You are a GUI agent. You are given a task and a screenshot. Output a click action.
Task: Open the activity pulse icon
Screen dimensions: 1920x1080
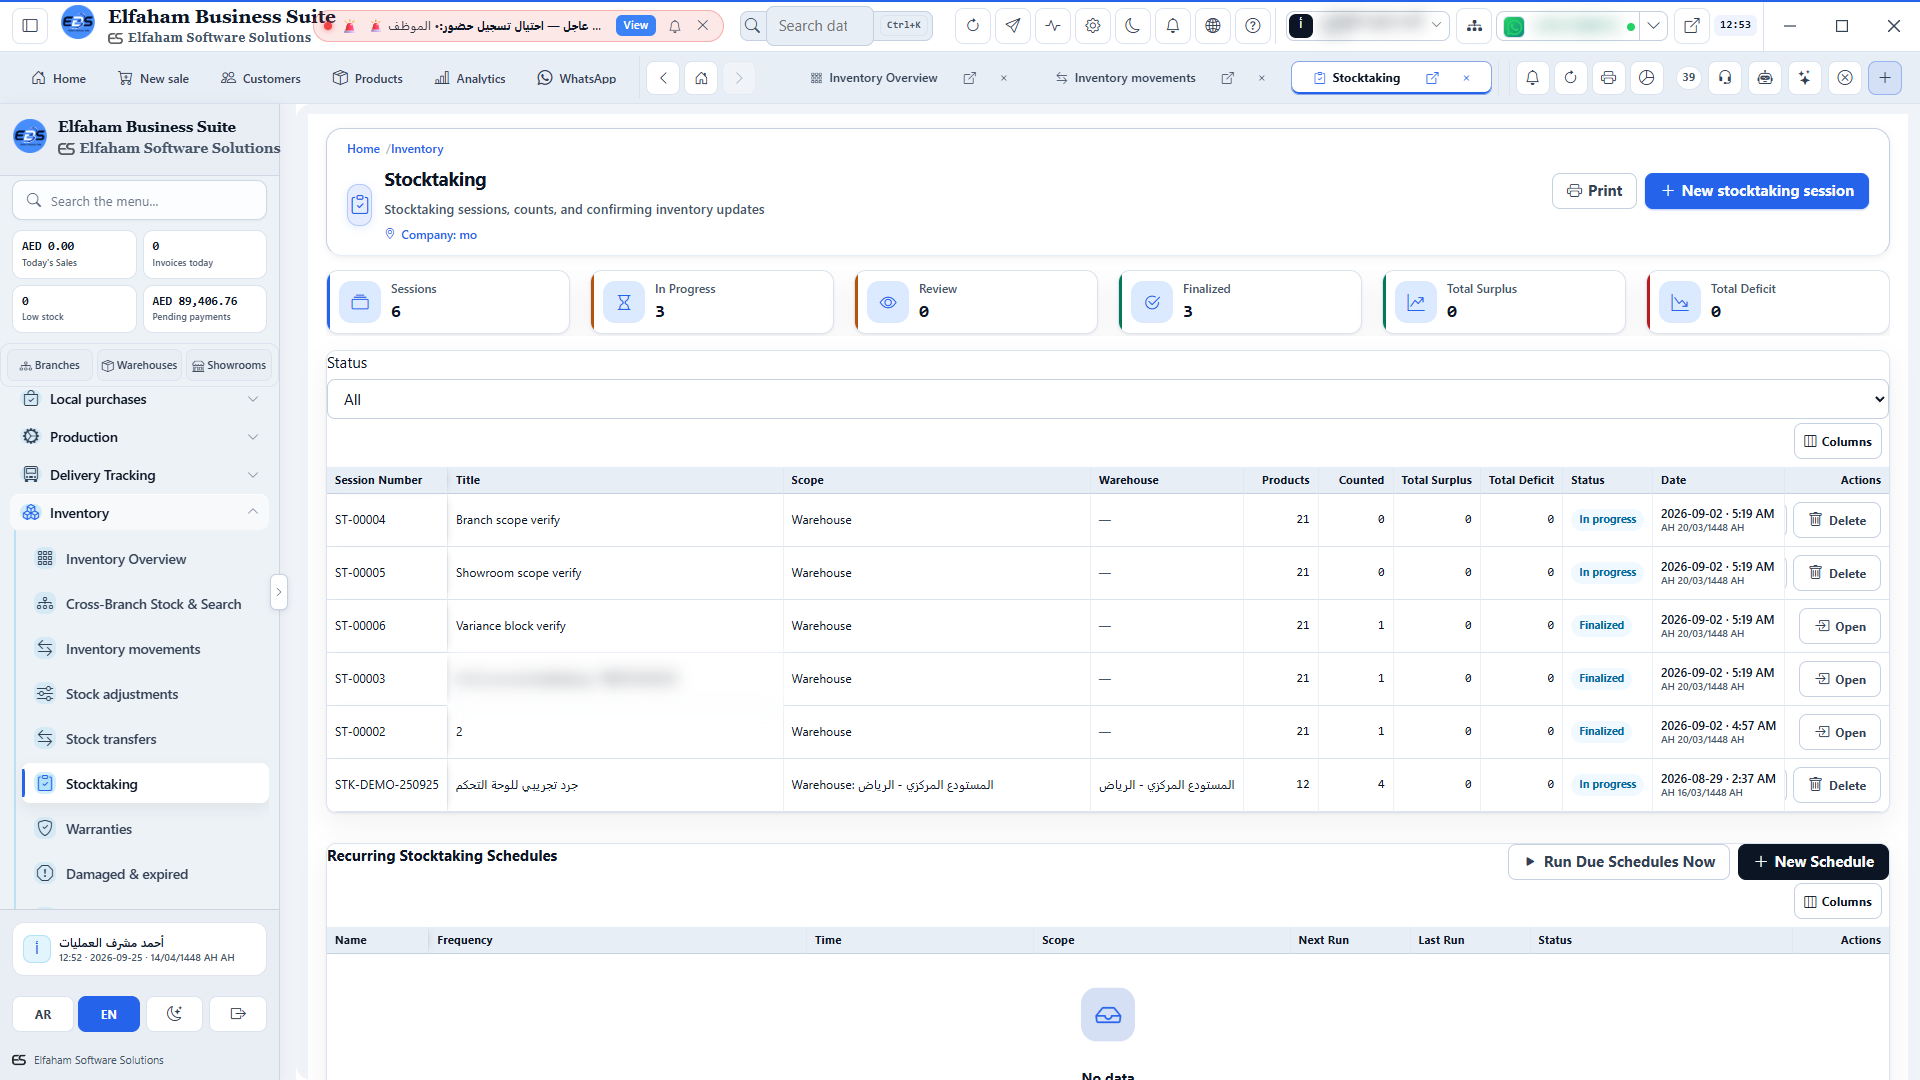(1053, 26)
